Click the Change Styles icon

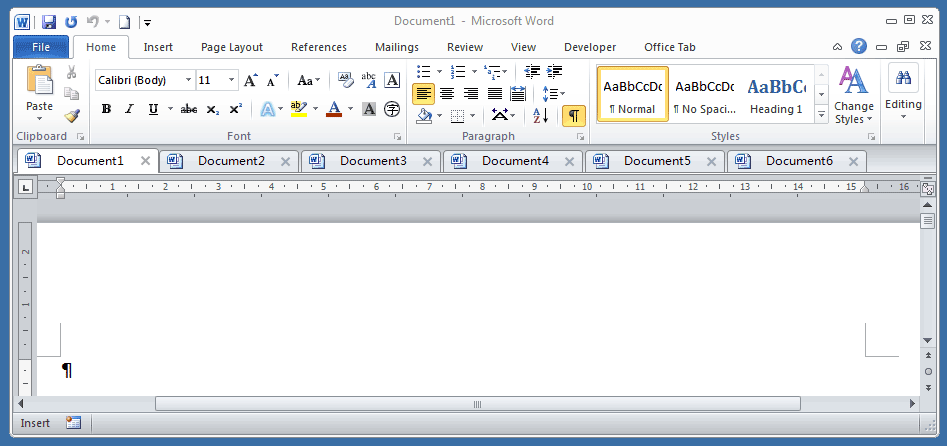point(854,80)
